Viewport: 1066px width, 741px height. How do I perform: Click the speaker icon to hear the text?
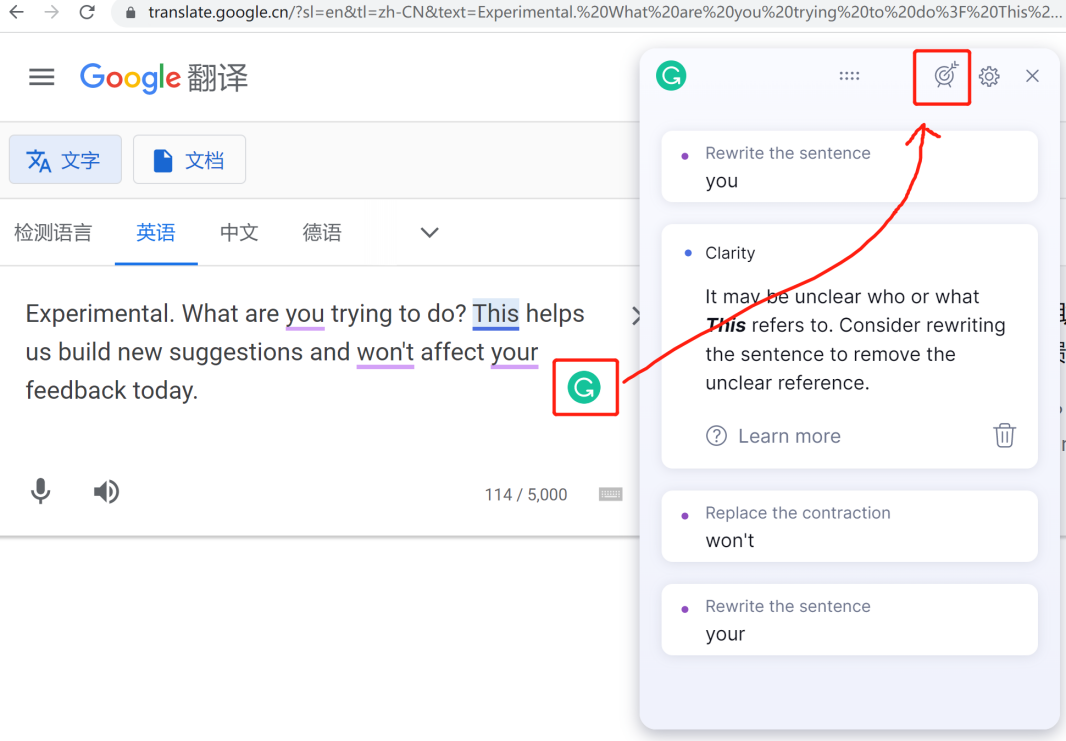(x=106, y=491)
